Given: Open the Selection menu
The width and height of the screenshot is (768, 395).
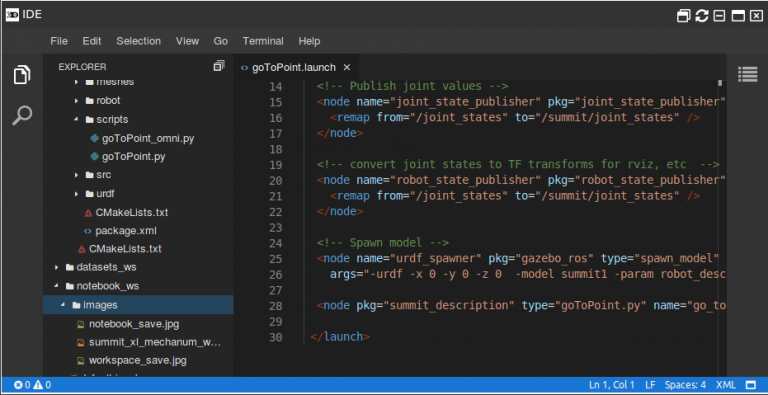Looking at the screenshot, I should point(139,41).
